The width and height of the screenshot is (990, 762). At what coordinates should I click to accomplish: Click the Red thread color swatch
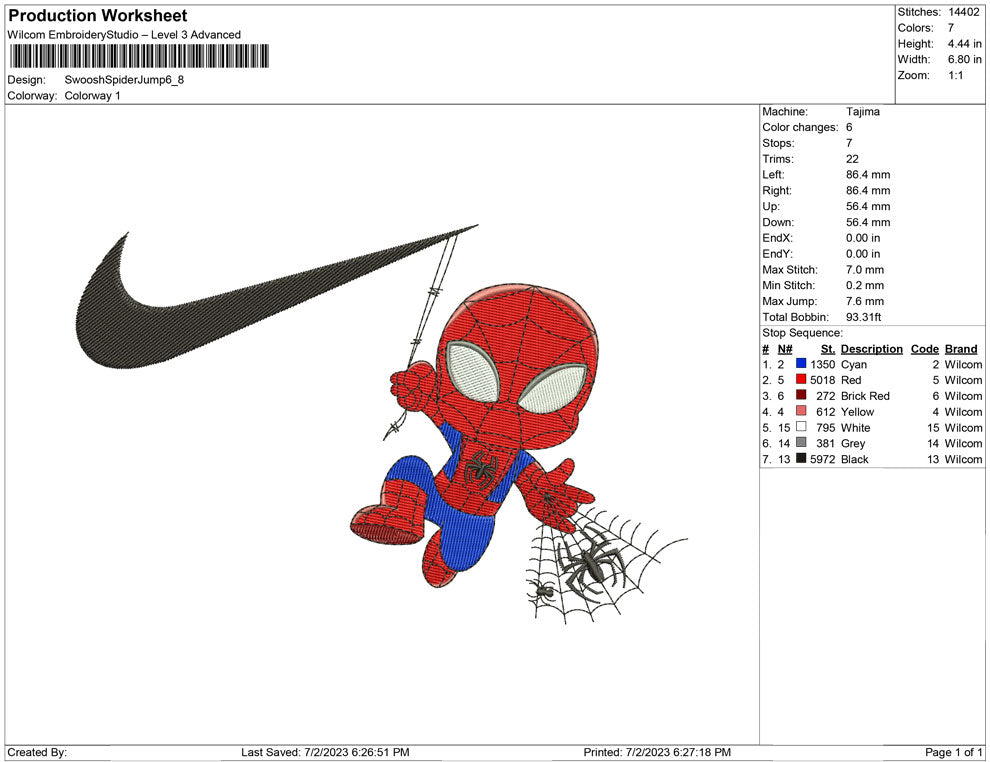pos(801,379)
